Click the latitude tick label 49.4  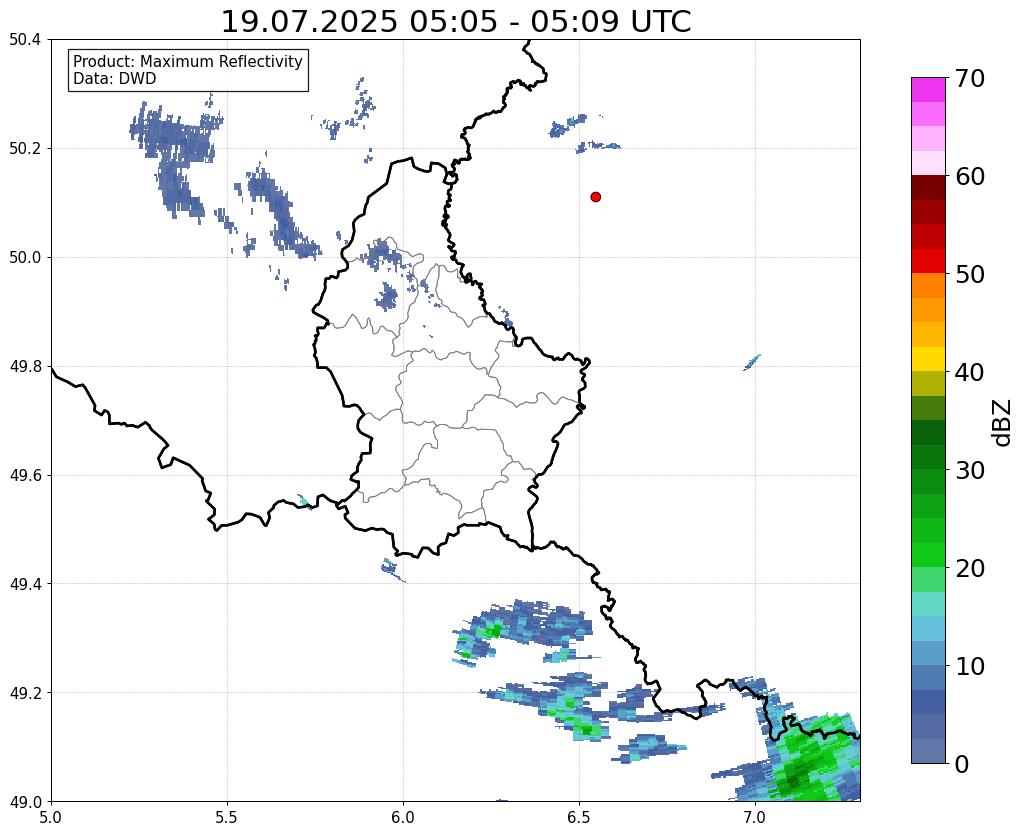pos(25,584)
